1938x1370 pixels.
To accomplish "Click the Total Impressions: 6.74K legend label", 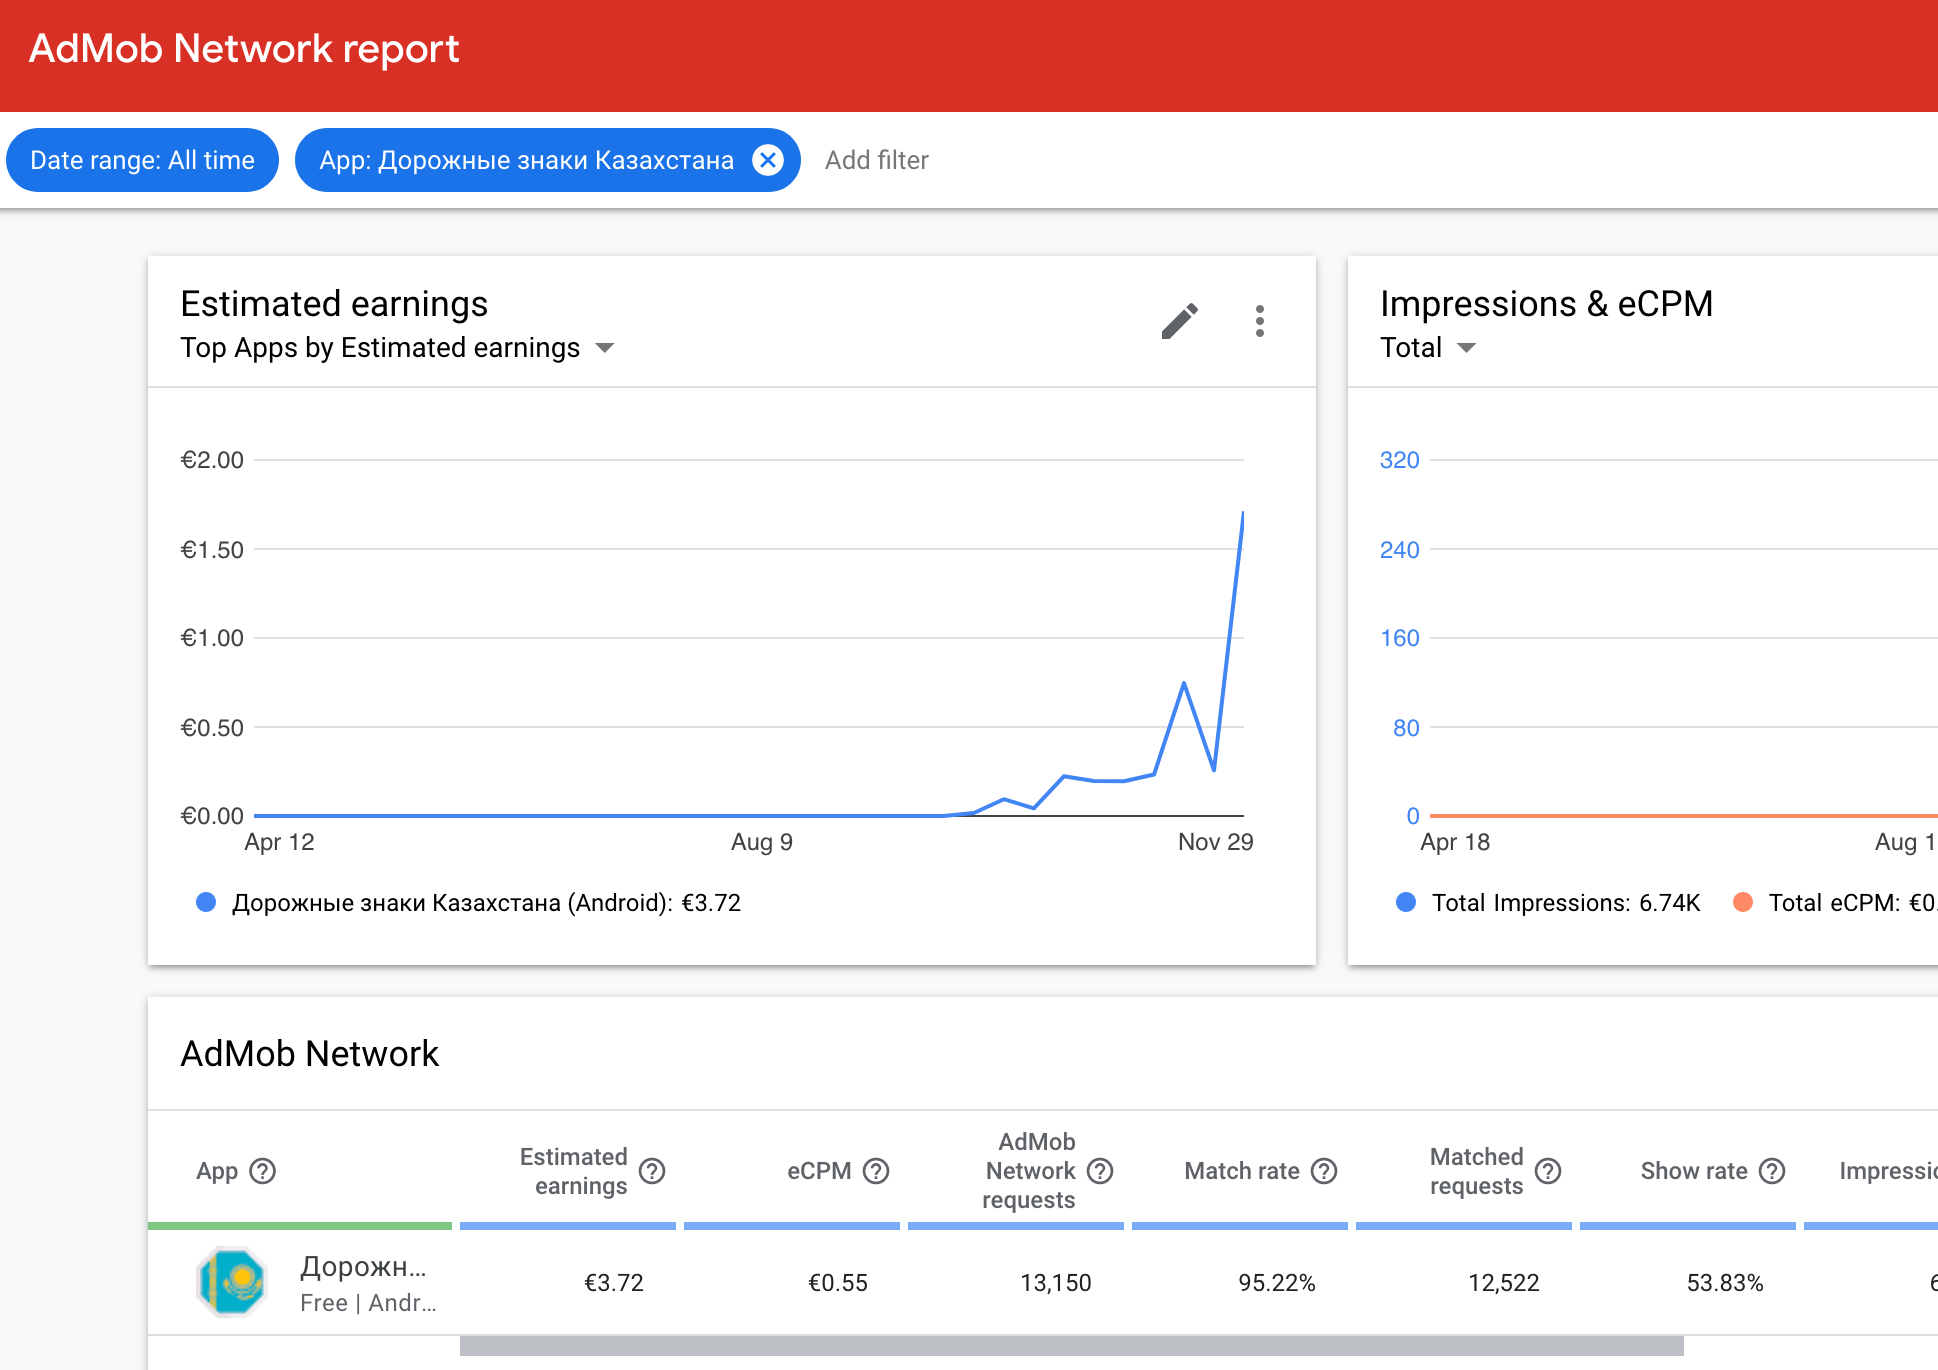I will tap(1566, 903).
